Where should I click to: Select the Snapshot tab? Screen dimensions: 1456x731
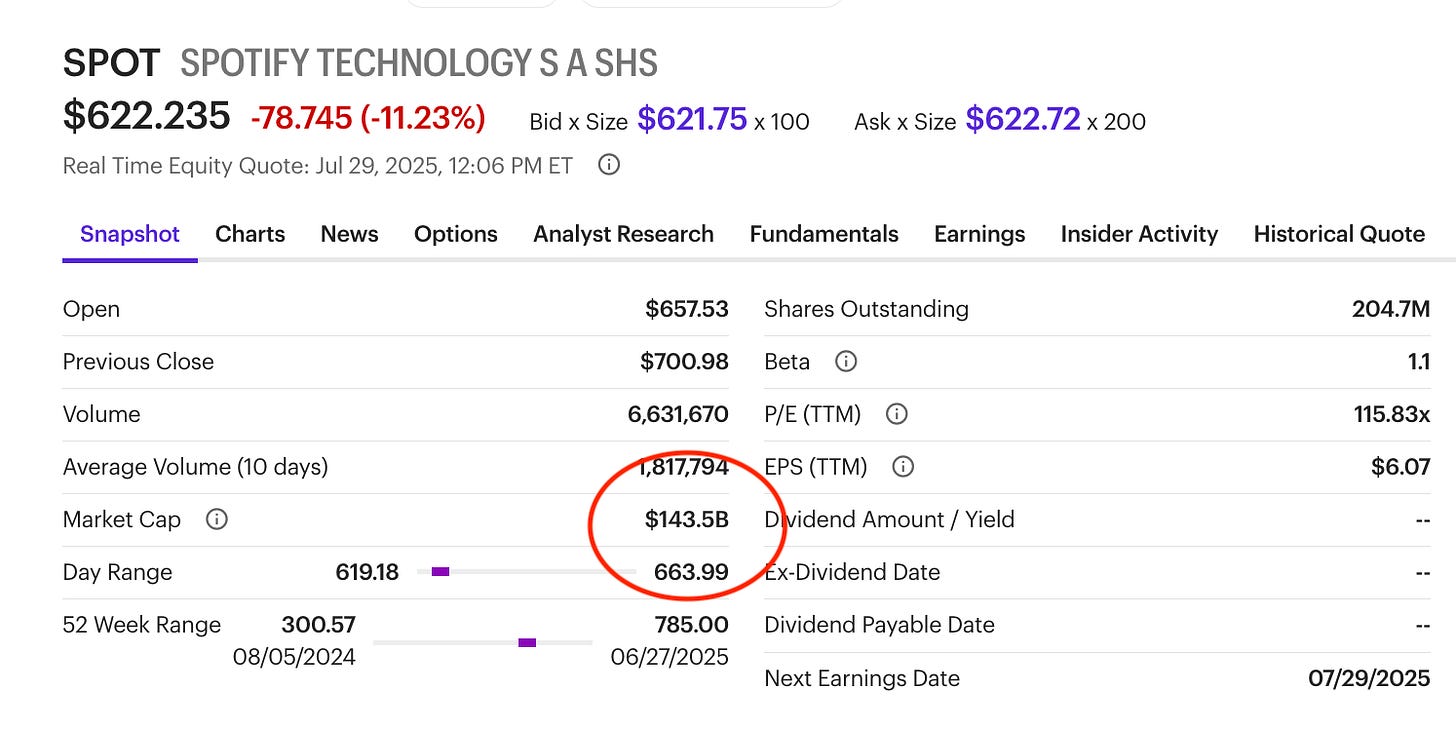[x=130, y=234]
